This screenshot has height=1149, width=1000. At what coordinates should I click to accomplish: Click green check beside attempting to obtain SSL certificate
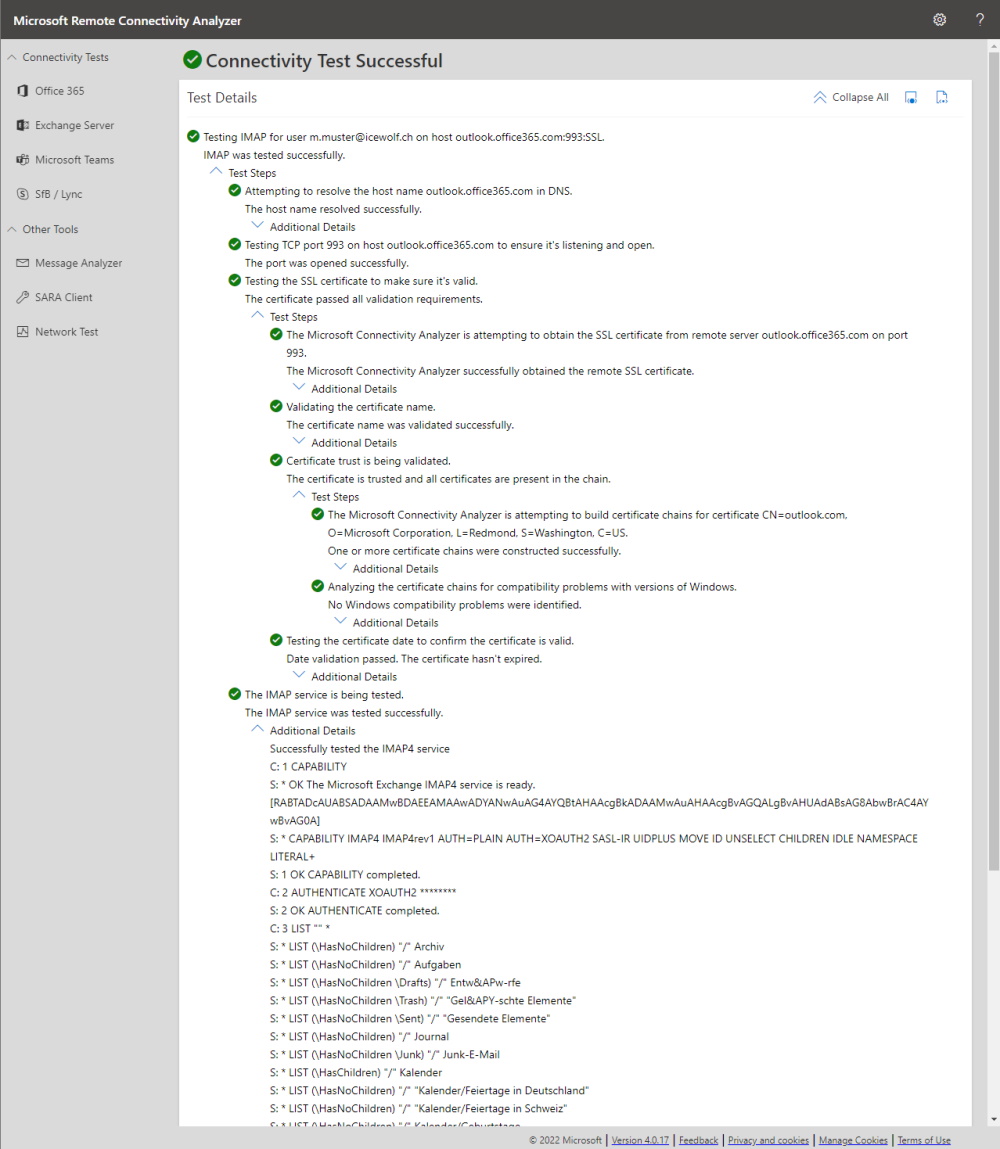tap(276, 335)
